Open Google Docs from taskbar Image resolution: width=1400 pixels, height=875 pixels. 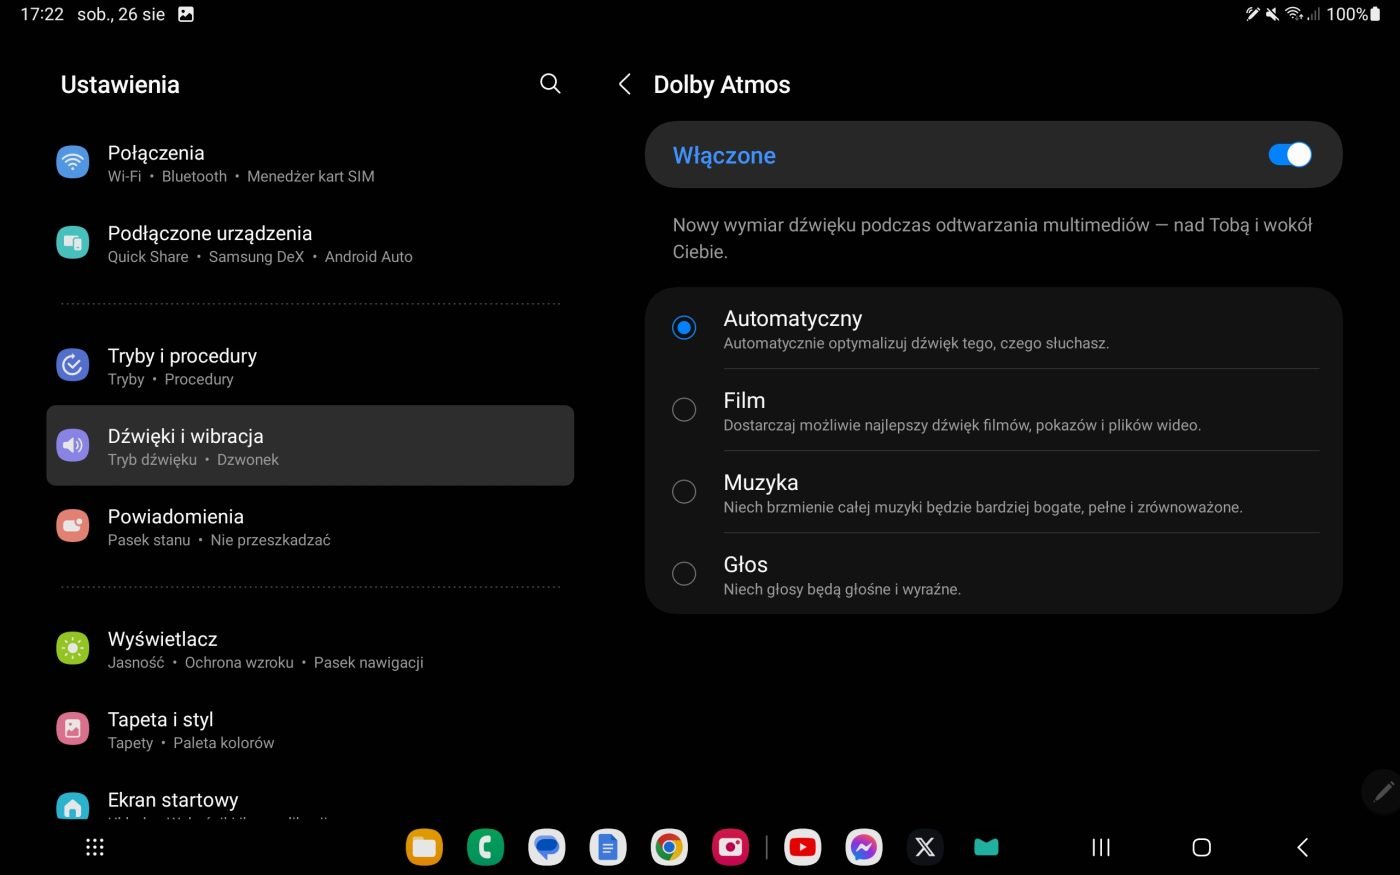pos(607,847)
